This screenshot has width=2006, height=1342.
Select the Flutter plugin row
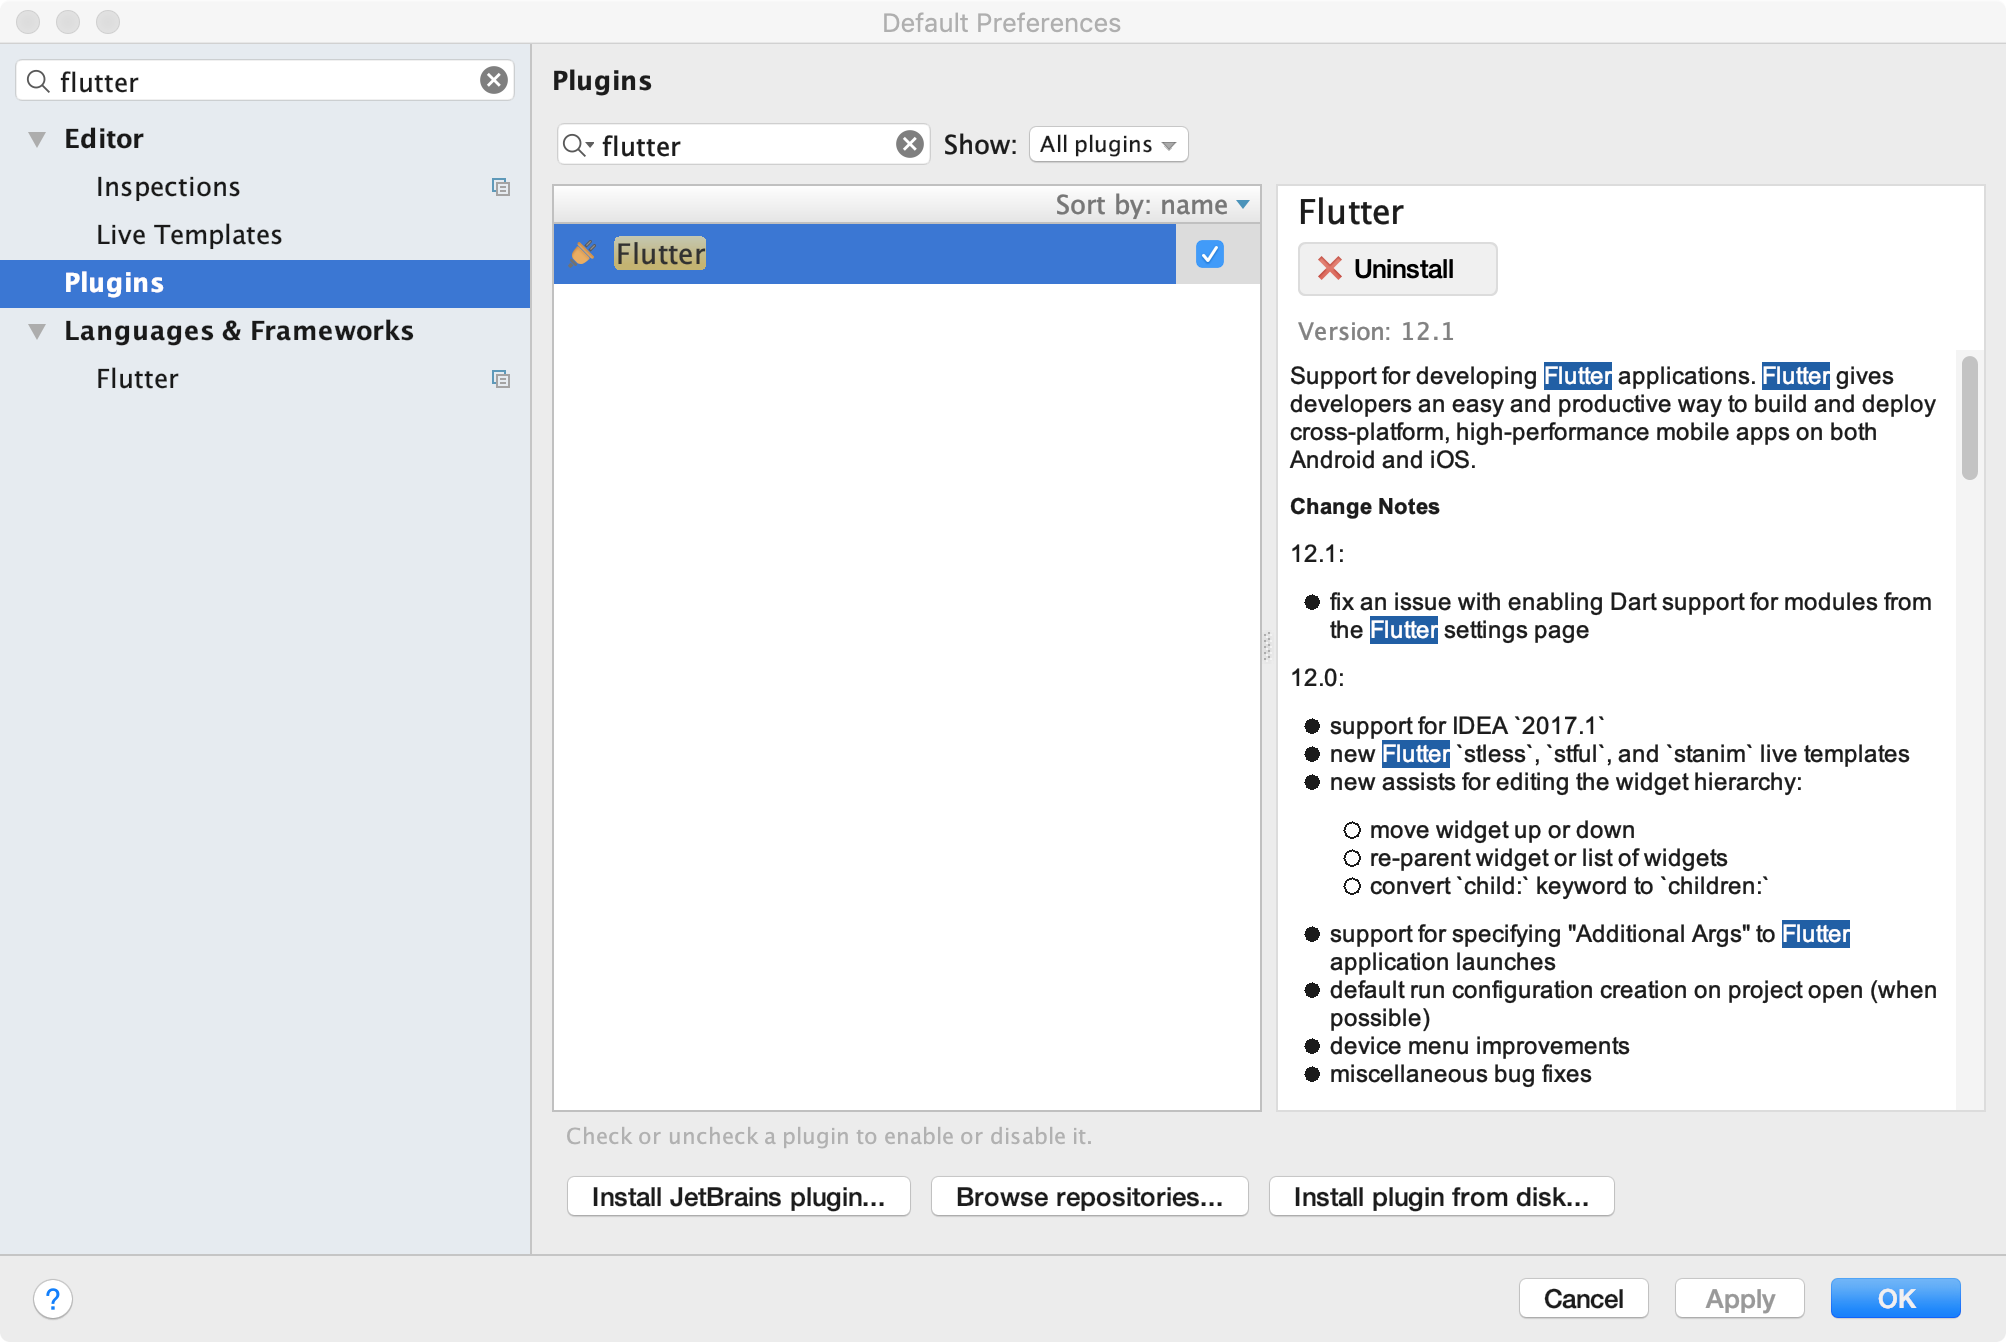(865, 254)
